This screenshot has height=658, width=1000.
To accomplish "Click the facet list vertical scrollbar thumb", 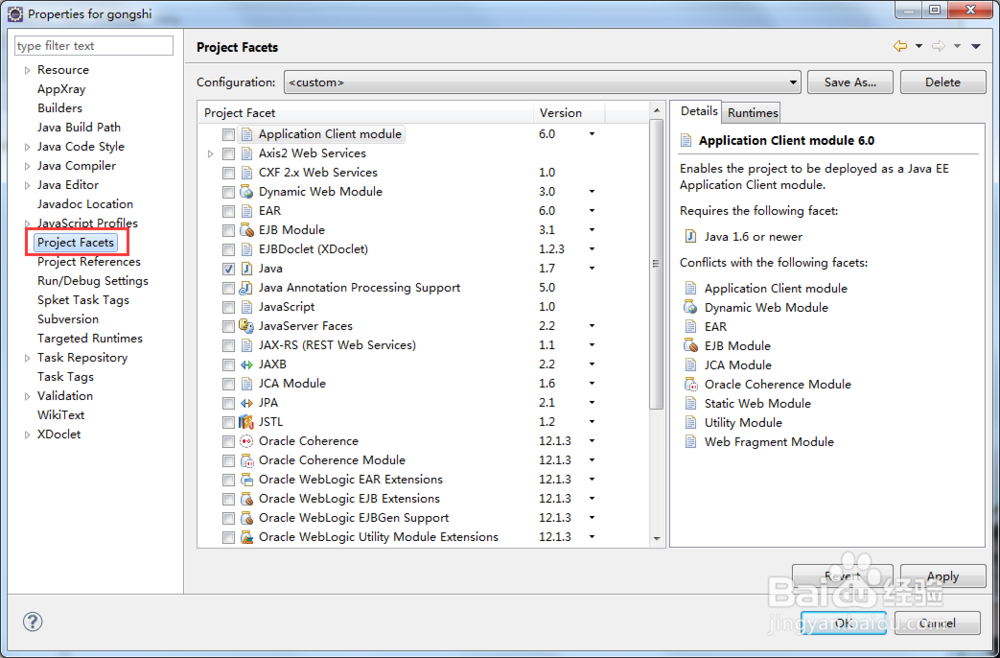I will [656, 264].
